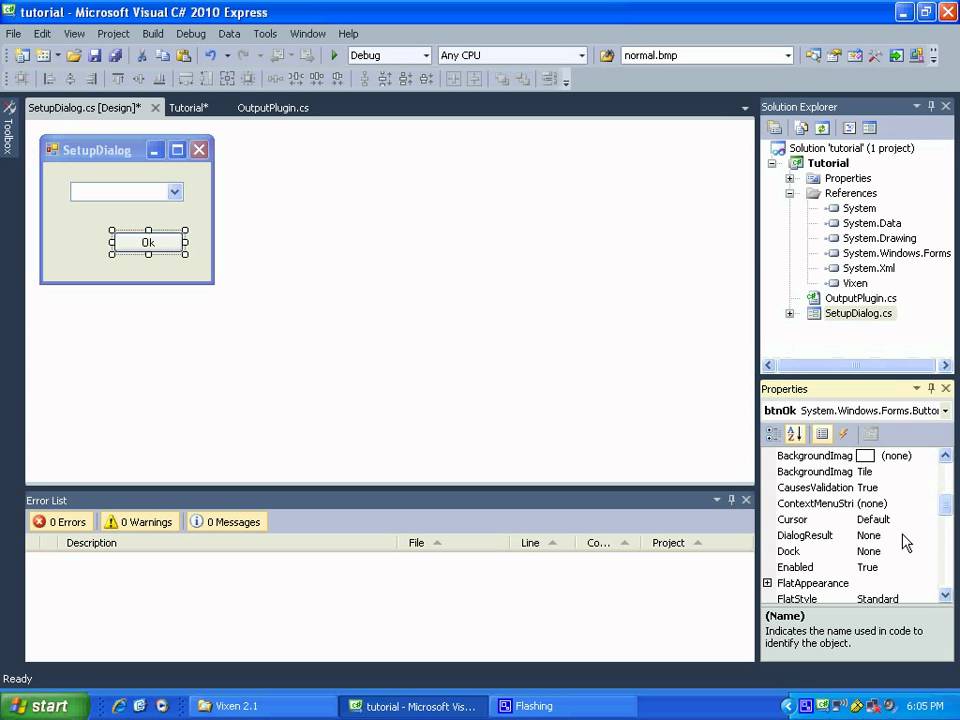960x720 pixels.
Task: Click the Properties vertical scrollbar thumb
Action: tap(945, 505)
